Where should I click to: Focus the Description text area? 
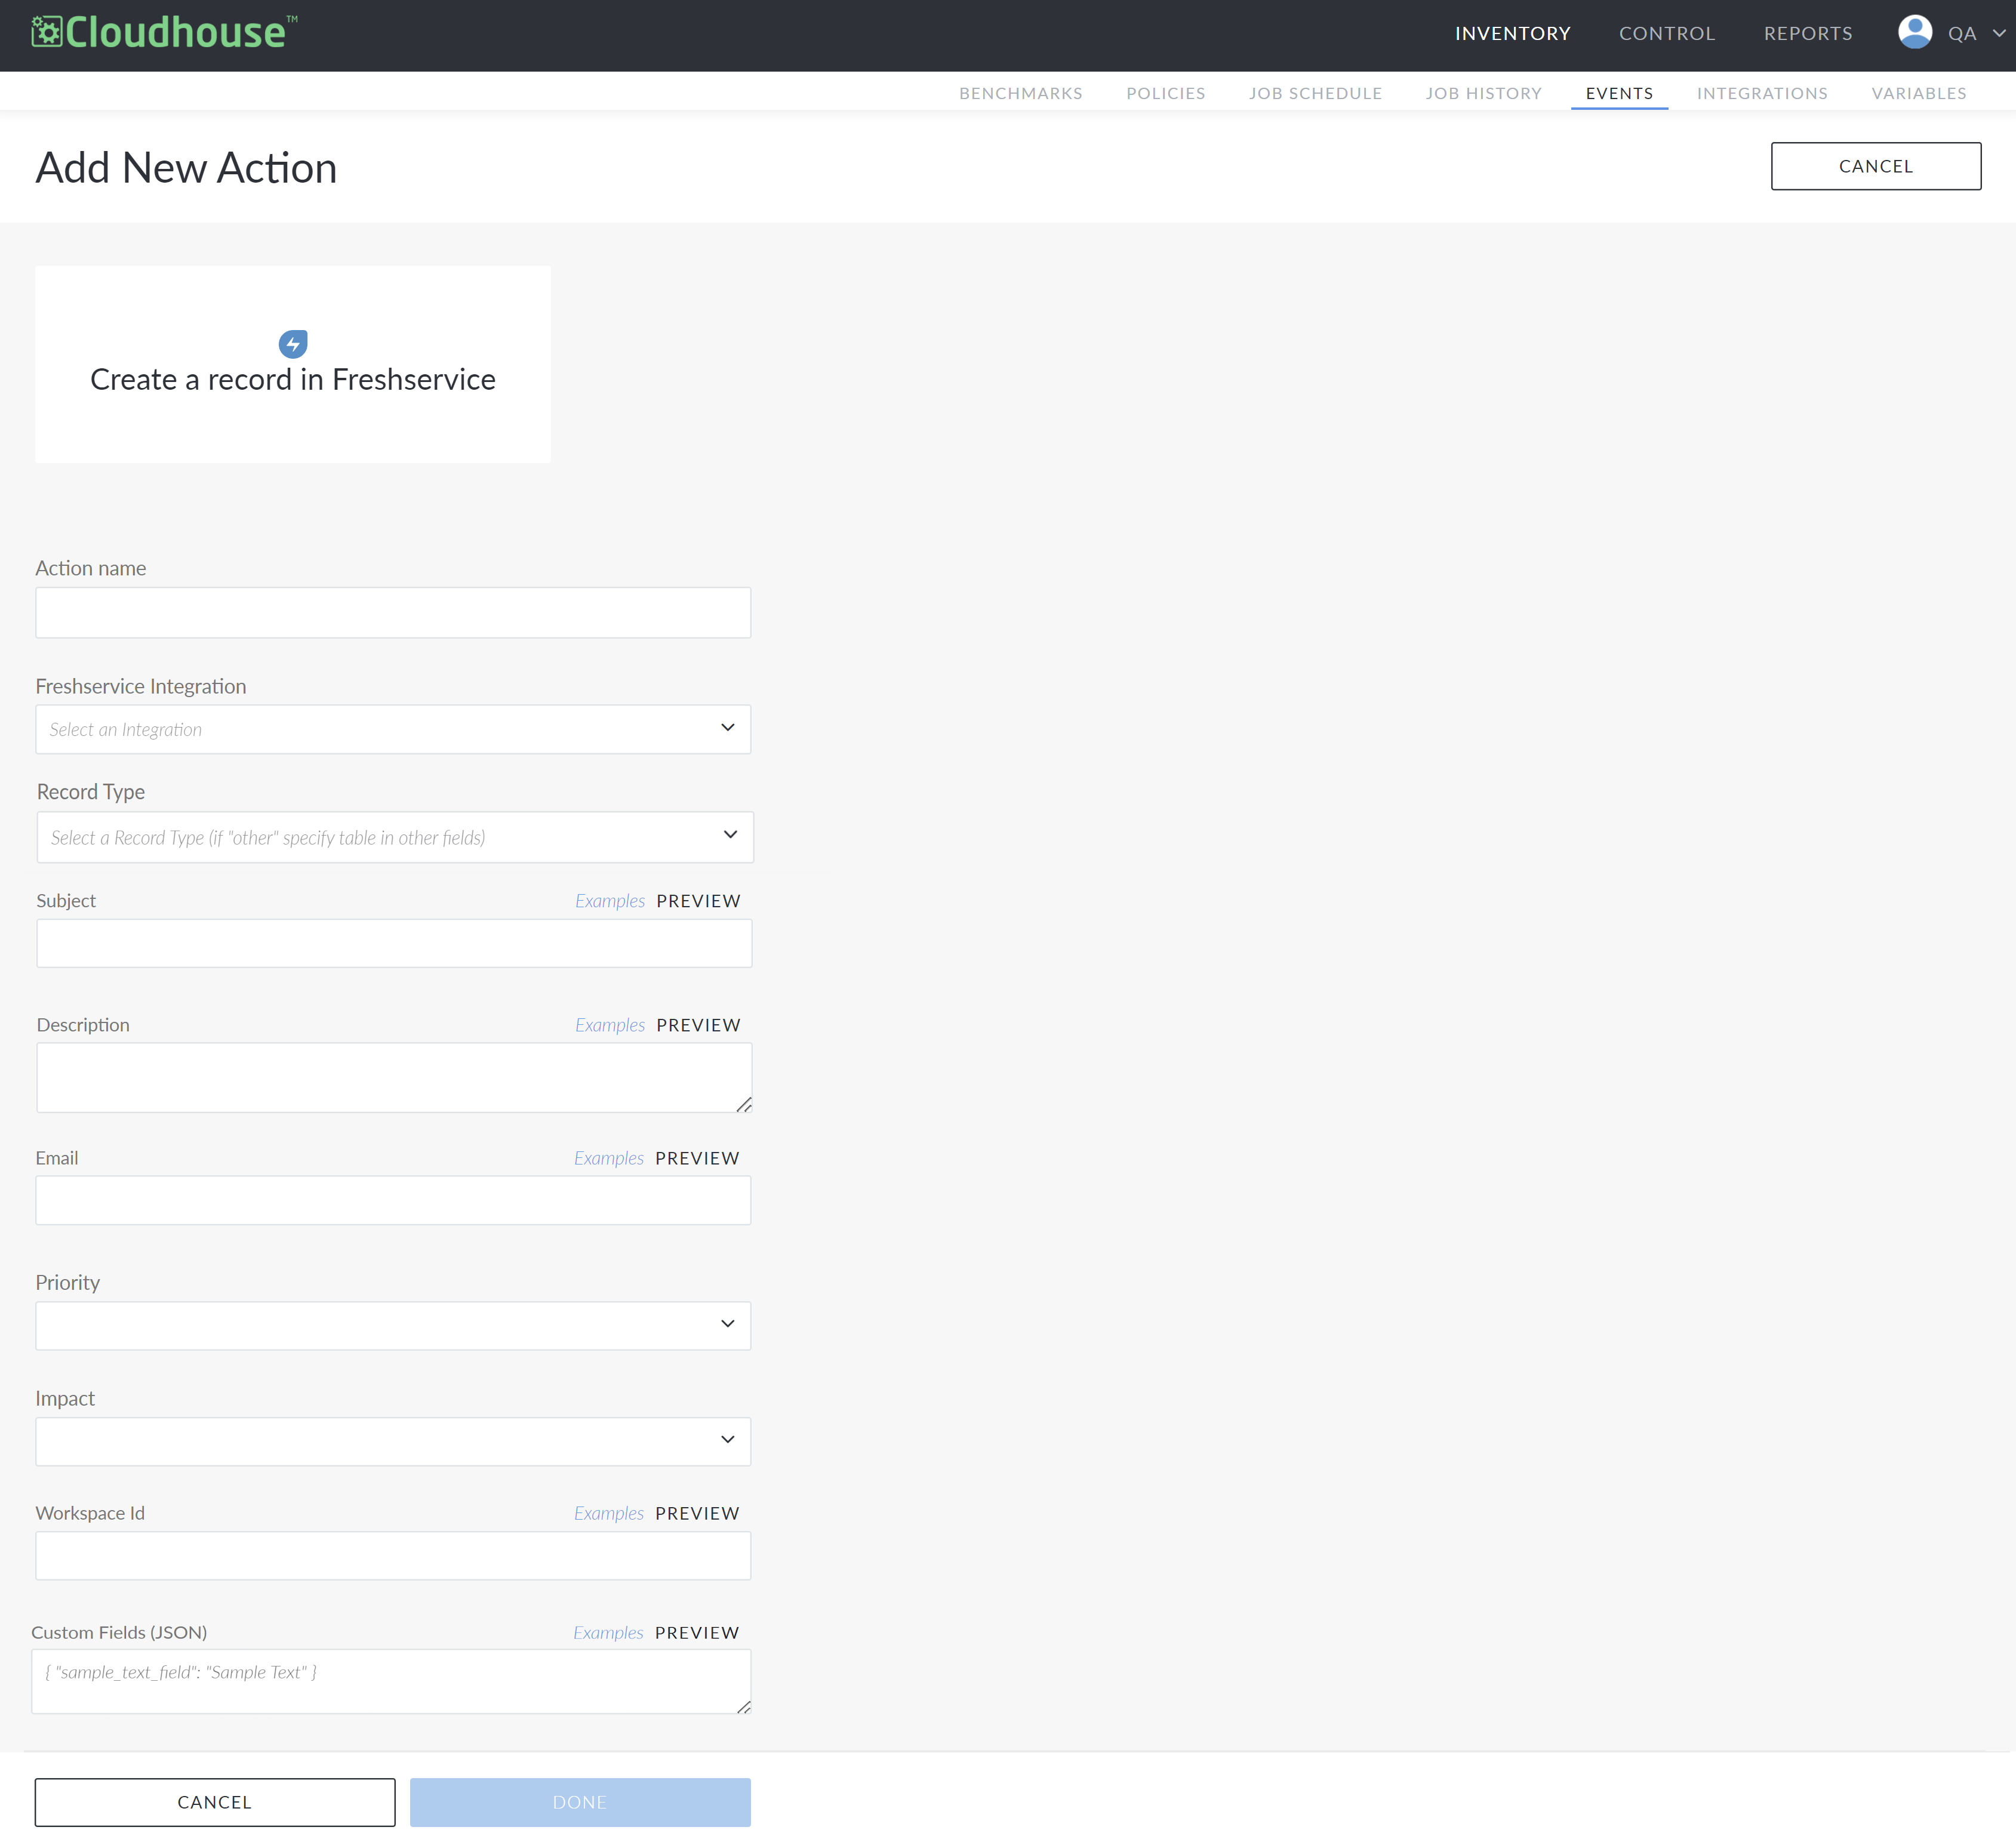coord(394,1077)
